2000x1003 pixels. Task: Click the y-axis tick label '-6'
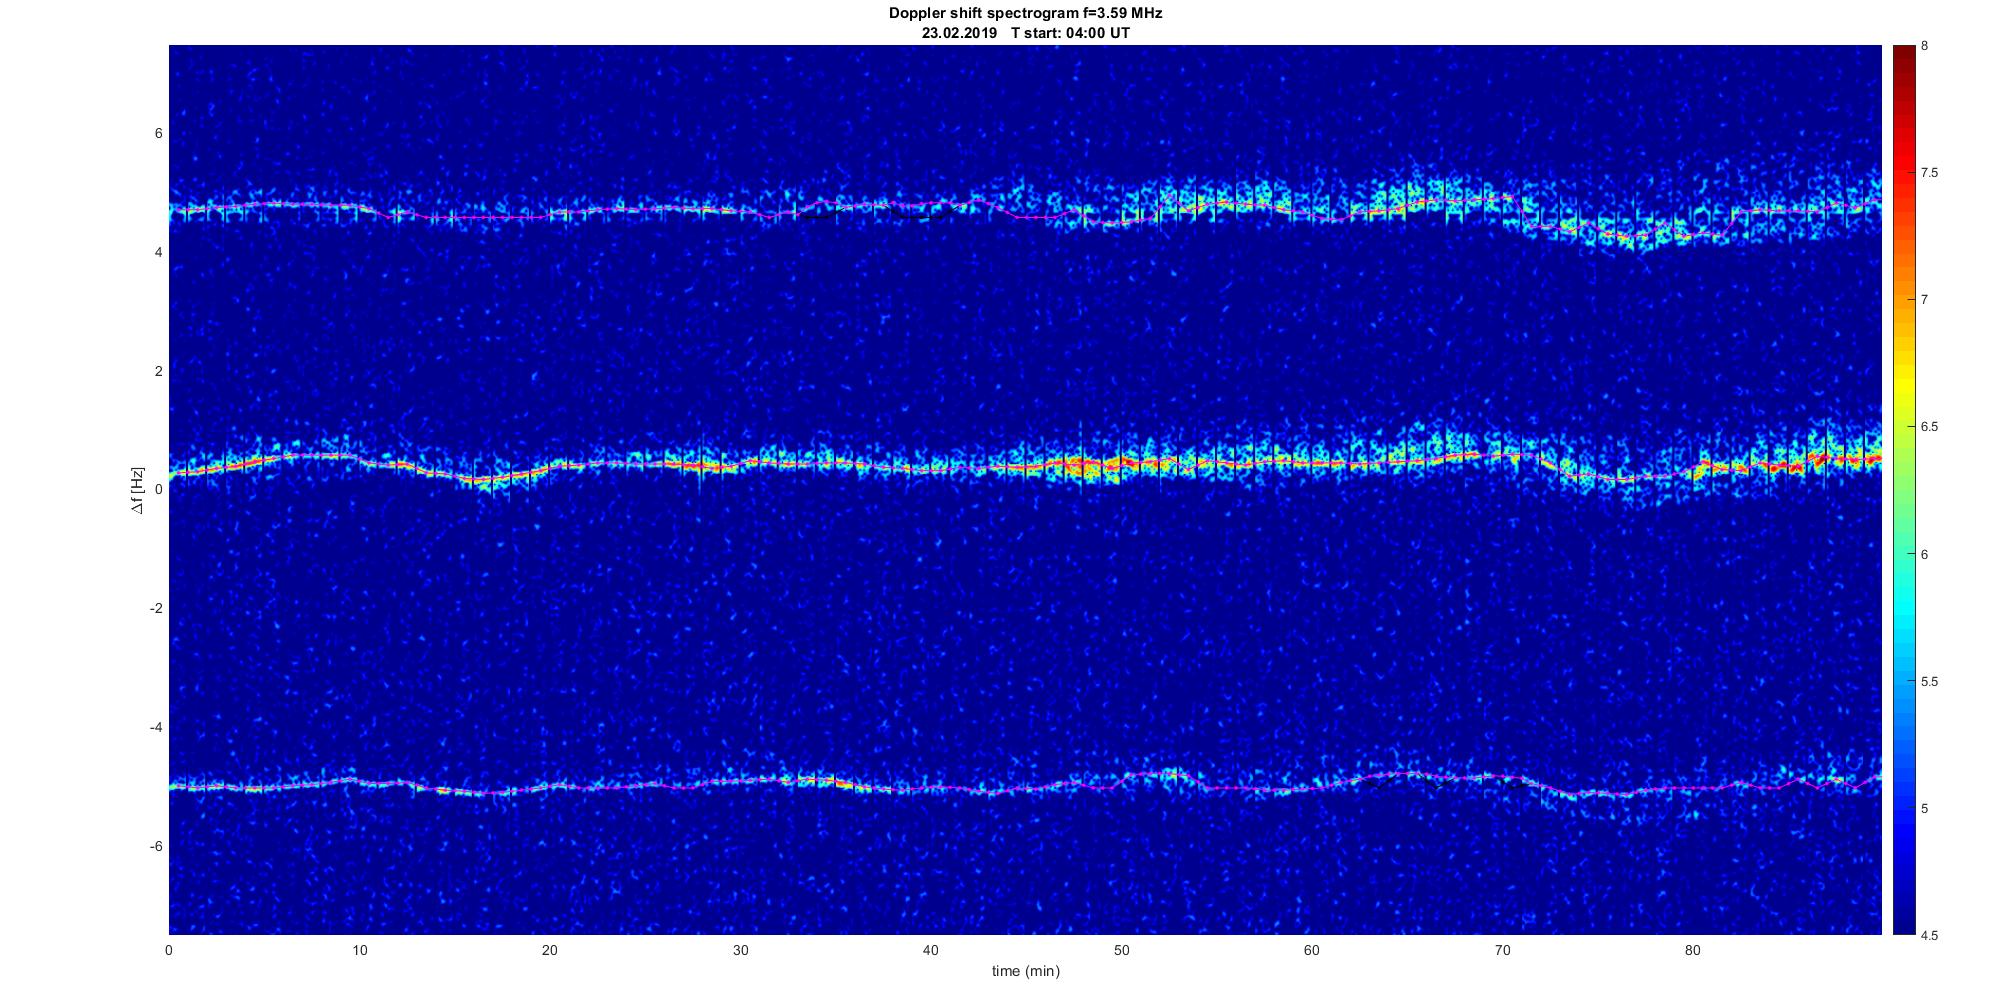(x=155, y=846)
